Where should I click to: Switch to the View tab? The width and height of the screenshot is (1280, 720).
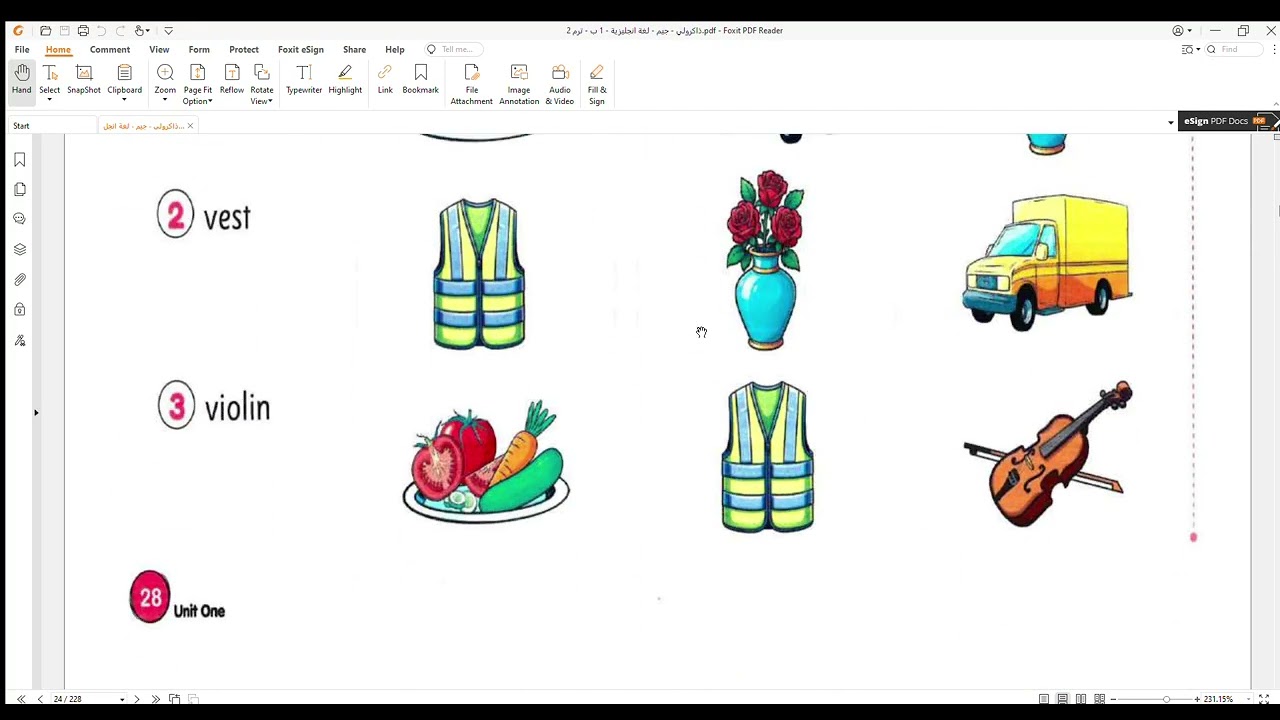point(159,49)
